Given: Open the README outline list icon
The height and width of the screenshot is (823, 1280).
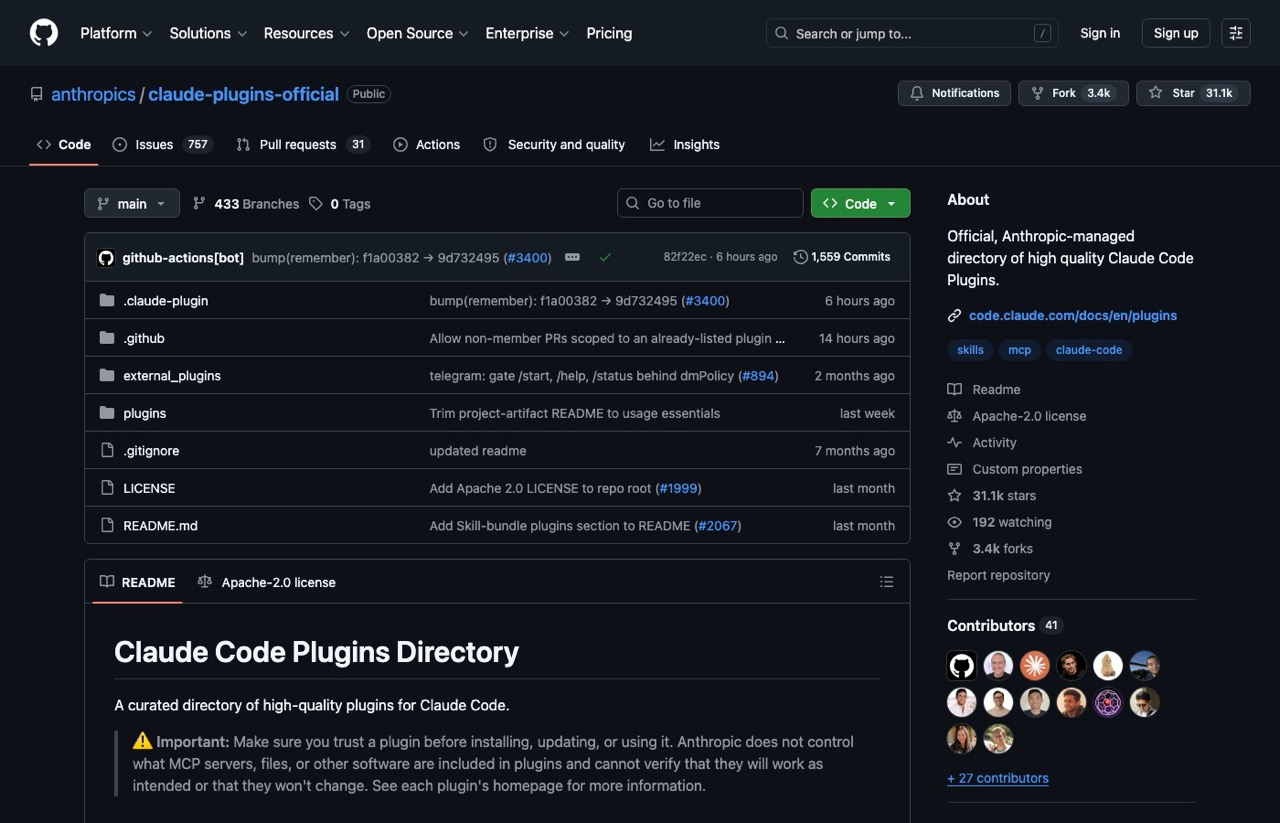Looking at the screenshot, I should [x=886, y=582].
